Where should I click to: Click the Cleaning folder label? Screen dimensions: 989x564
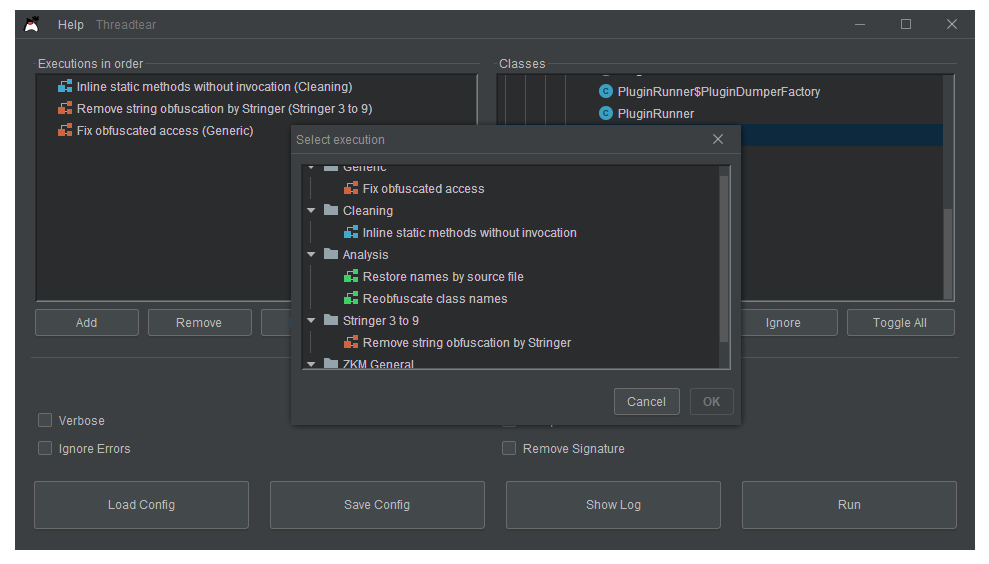[368, 211]
